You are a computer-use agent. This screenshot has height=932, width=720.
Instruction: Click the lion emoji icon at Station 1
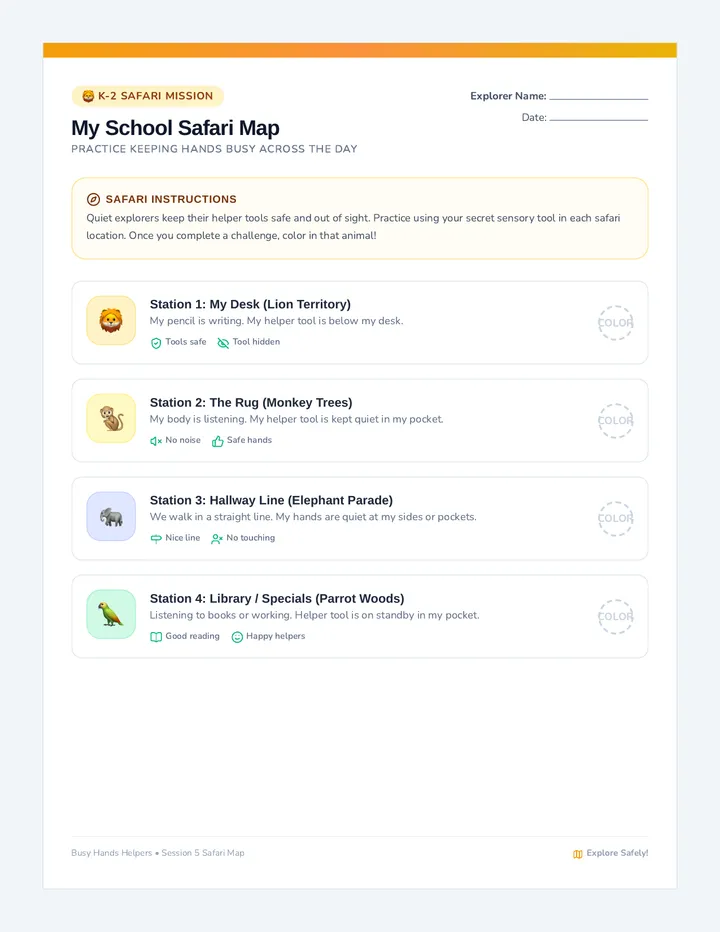tap(111, 321)
